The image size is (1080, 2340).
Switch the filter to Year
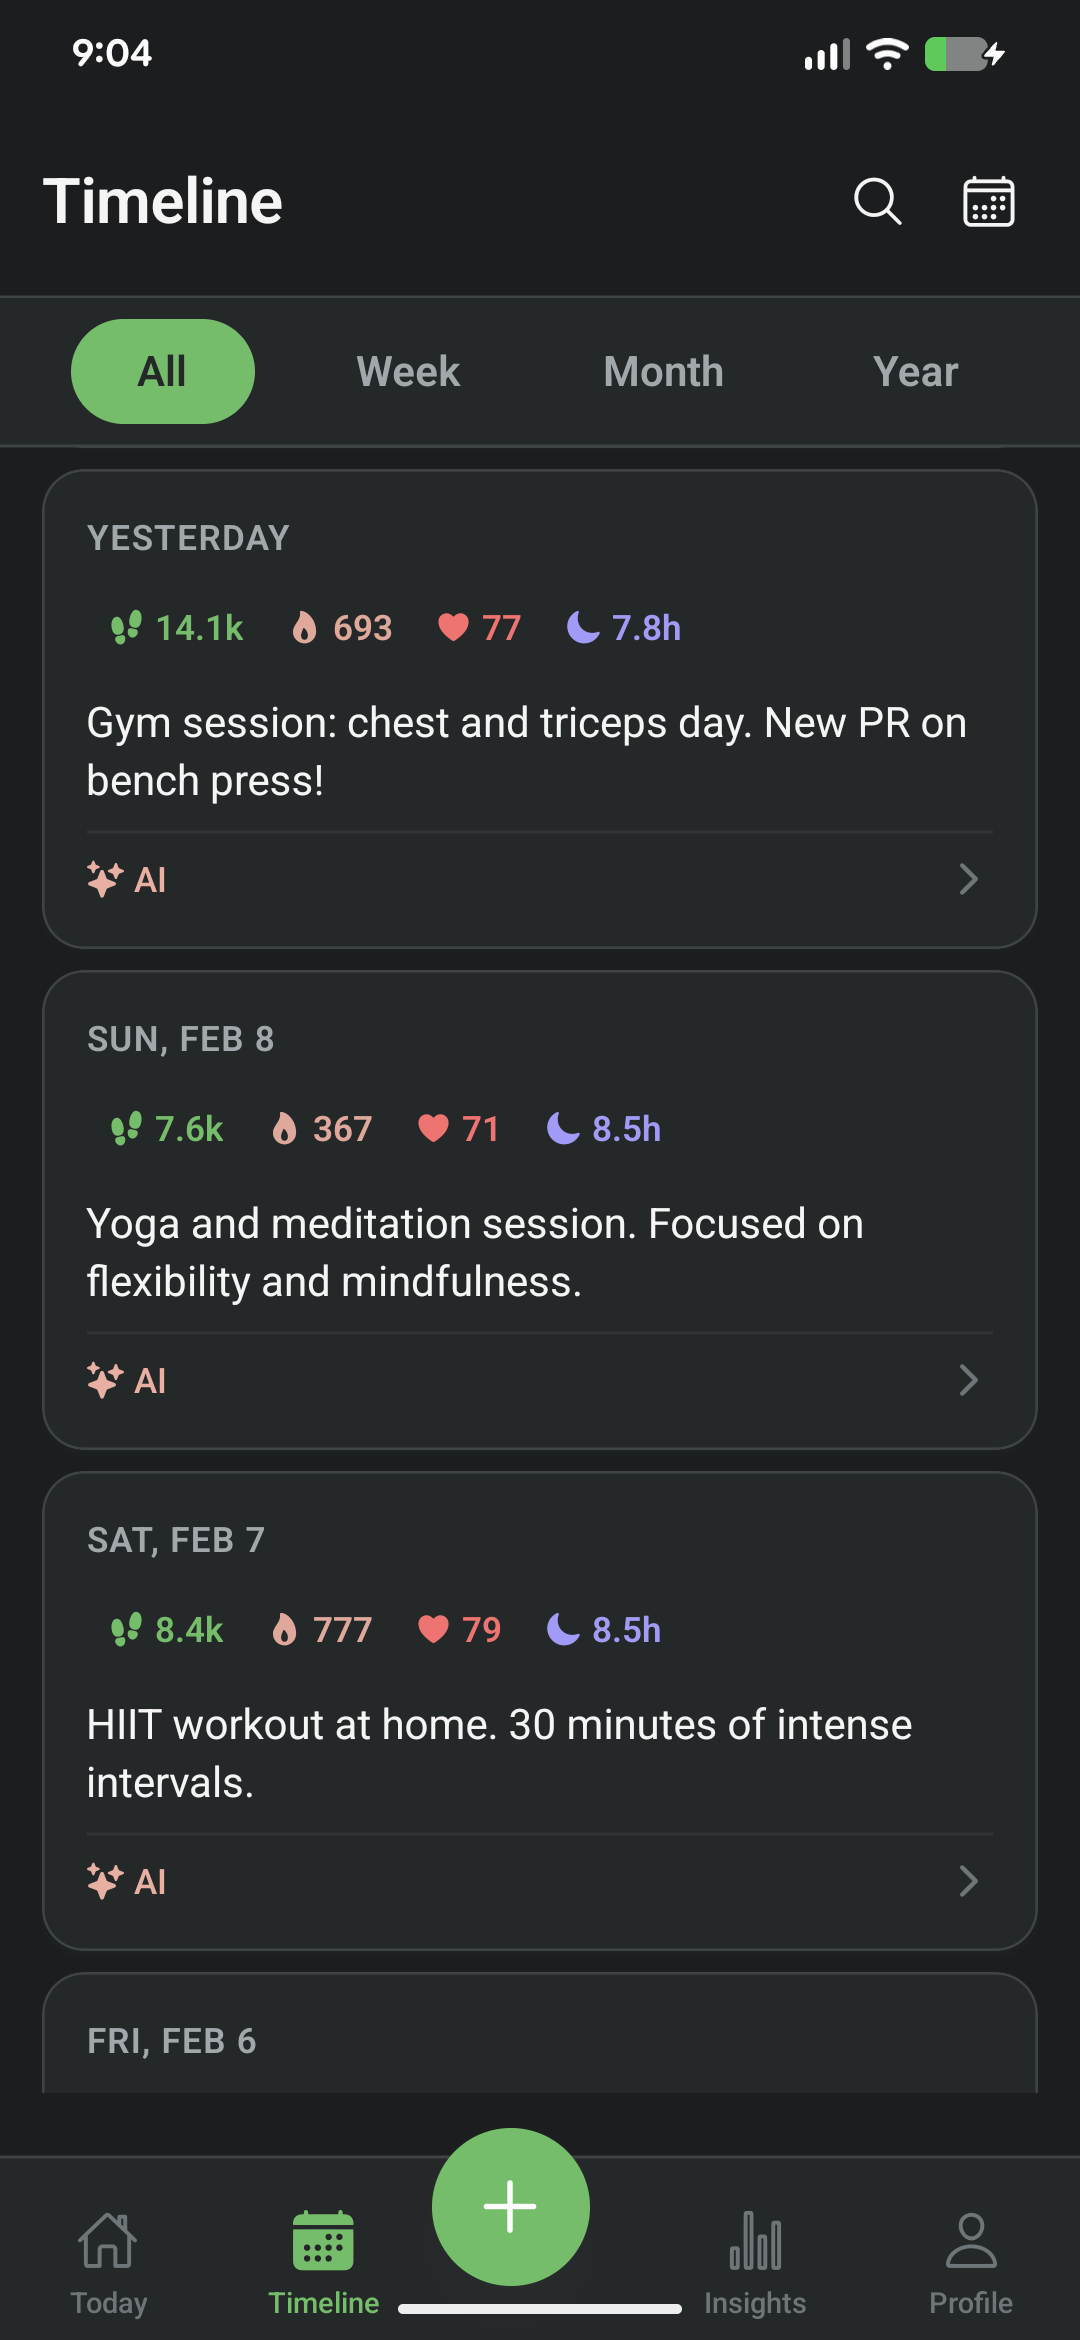tap(915, 371)
